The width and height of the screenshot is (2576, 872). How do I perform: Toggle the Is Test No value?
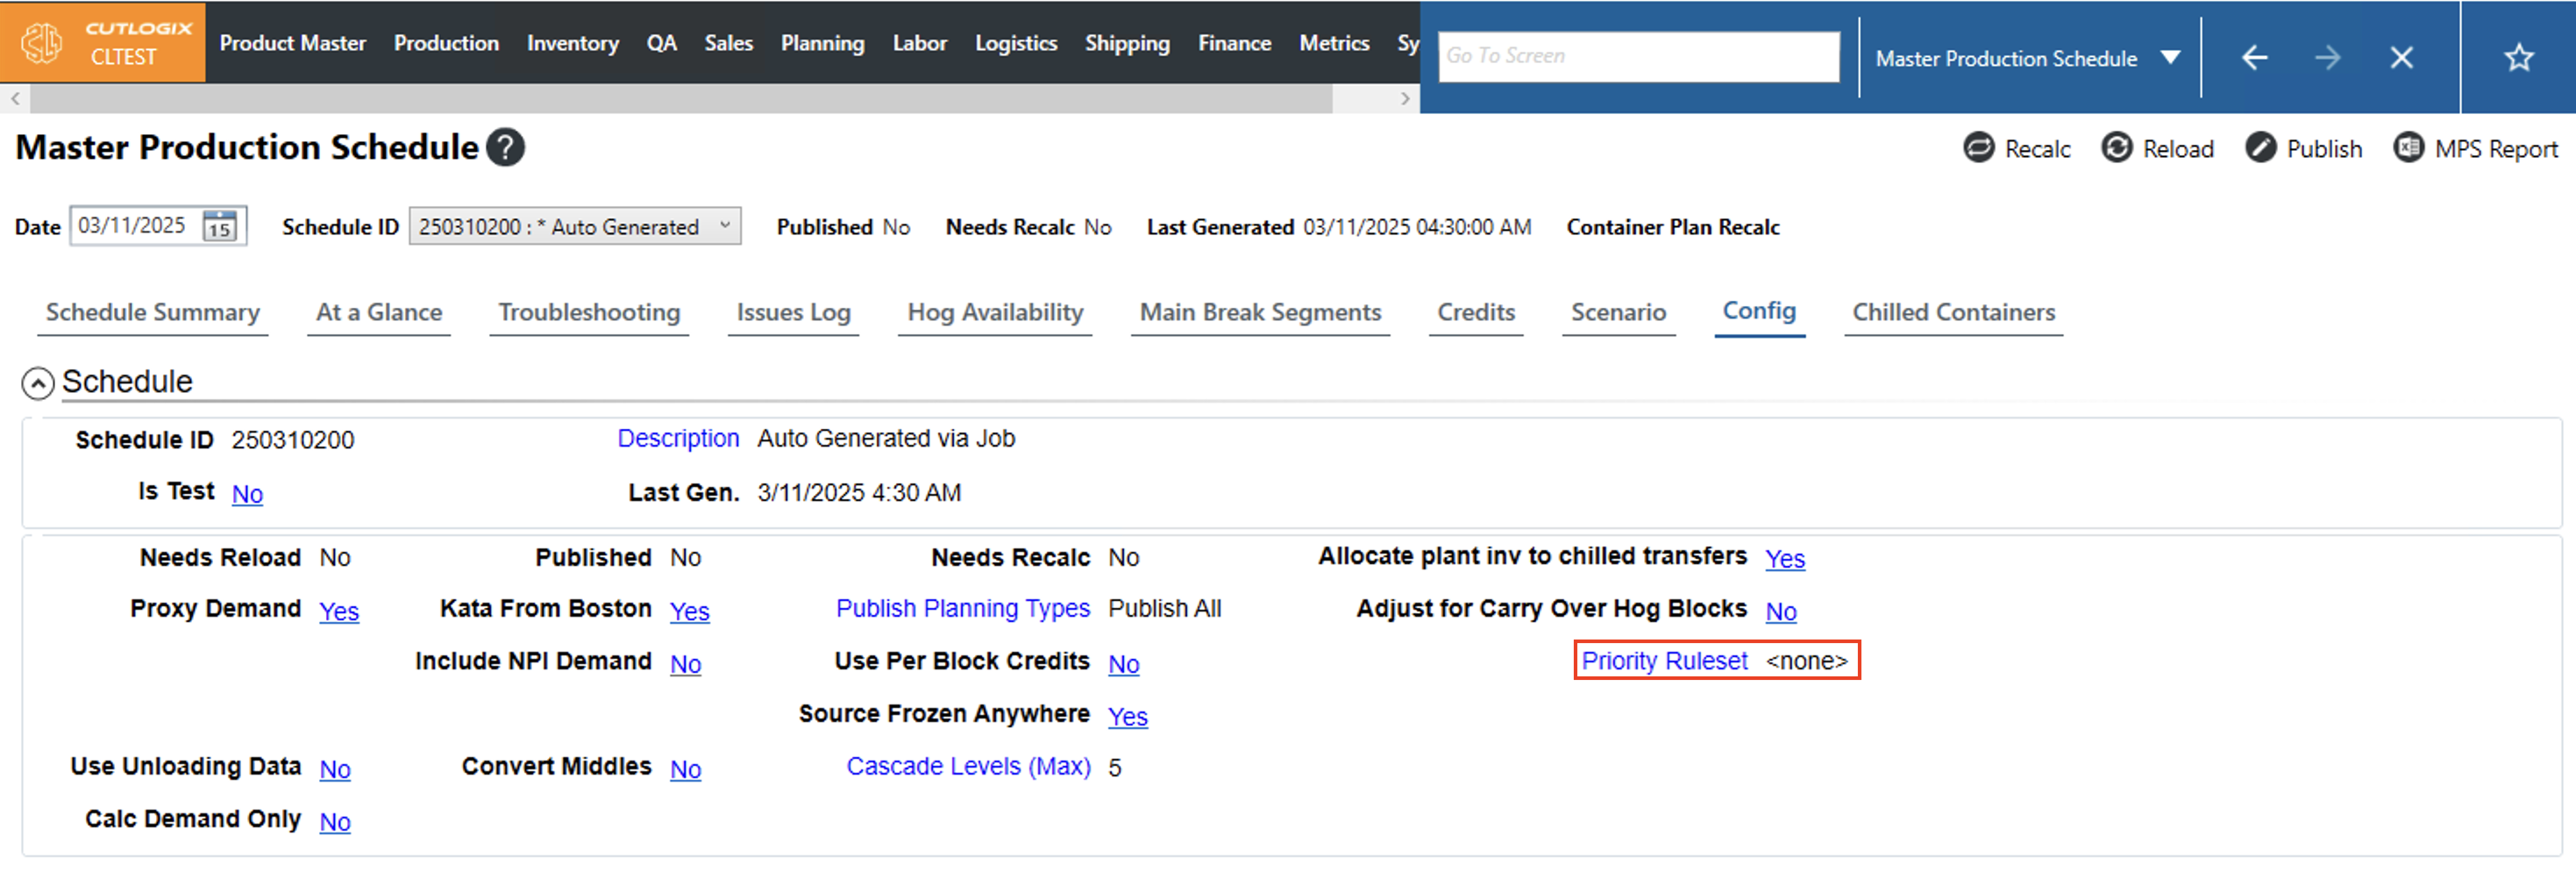[247, 494]
